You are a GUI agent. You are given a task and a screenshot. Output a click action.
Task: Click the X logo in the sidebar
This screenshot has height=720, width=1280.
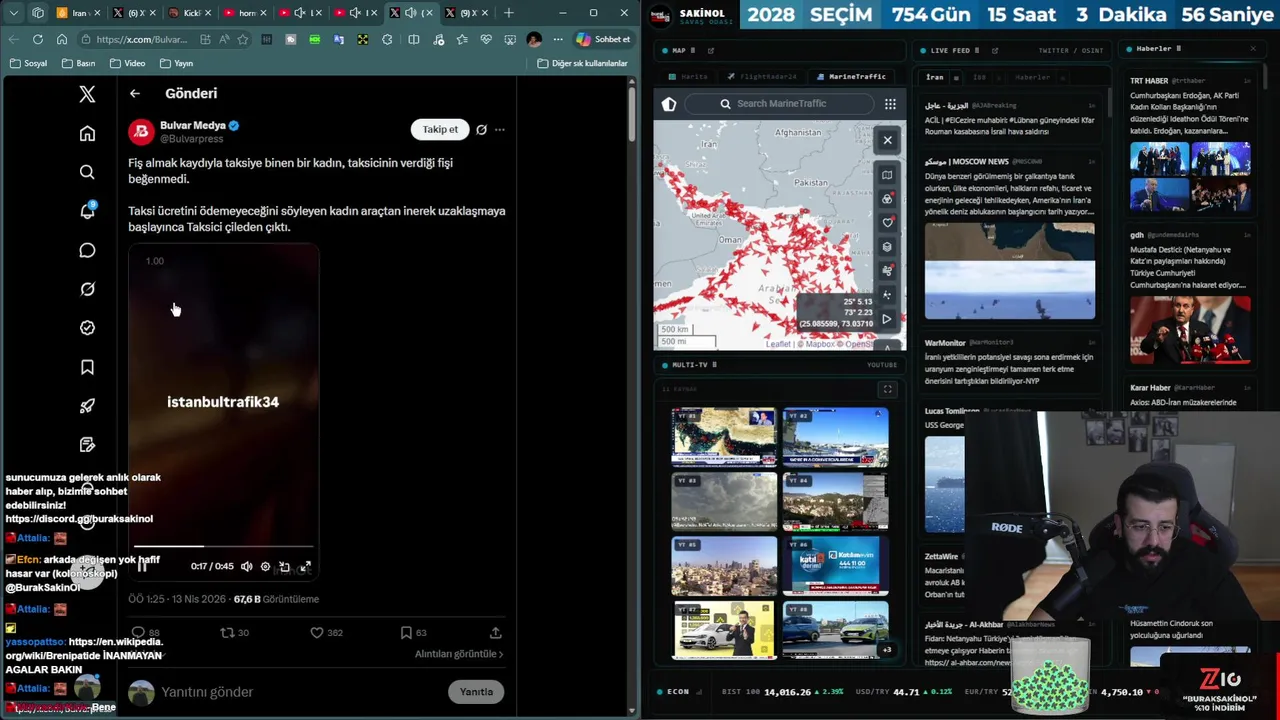click(87, 94)
